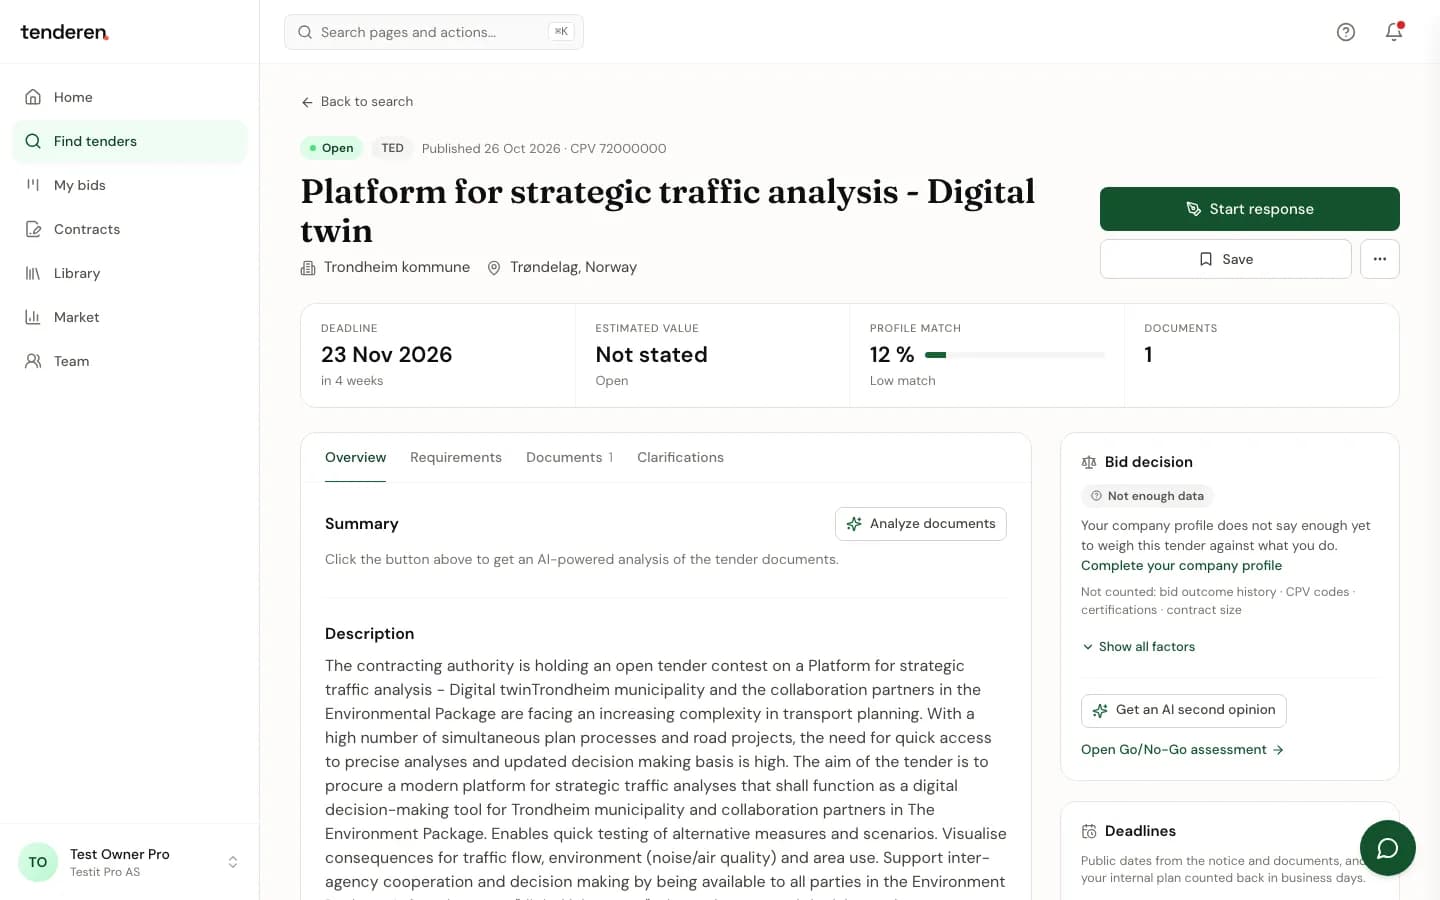Click the 23 Nov 2026 deadline value
This screenshot has width=1440, height=900.
[387, 355]
